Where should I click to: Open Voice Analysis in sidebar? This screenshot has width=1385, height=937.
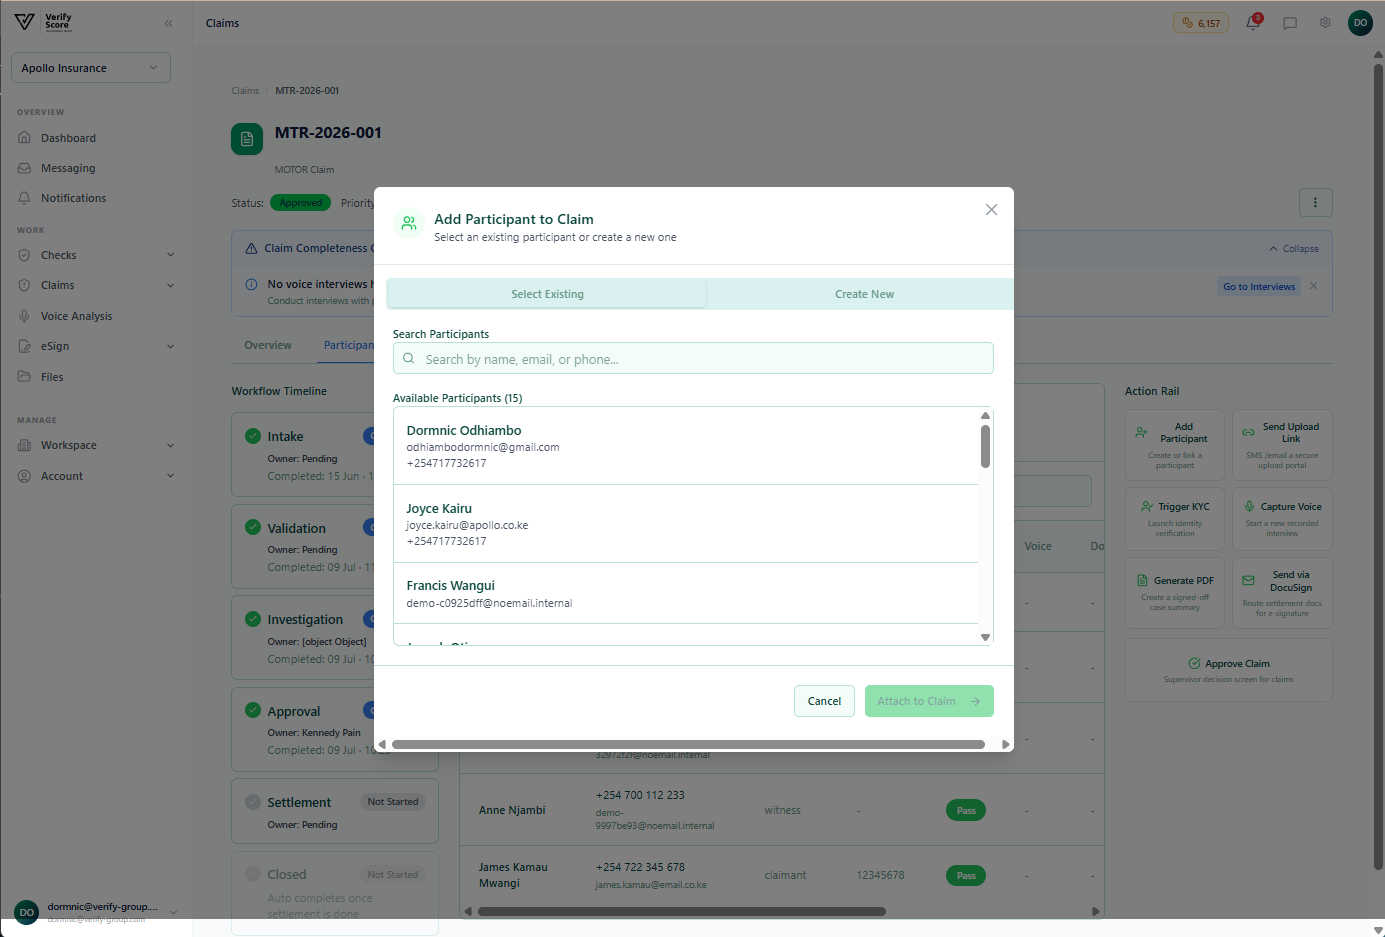point(76,316)
